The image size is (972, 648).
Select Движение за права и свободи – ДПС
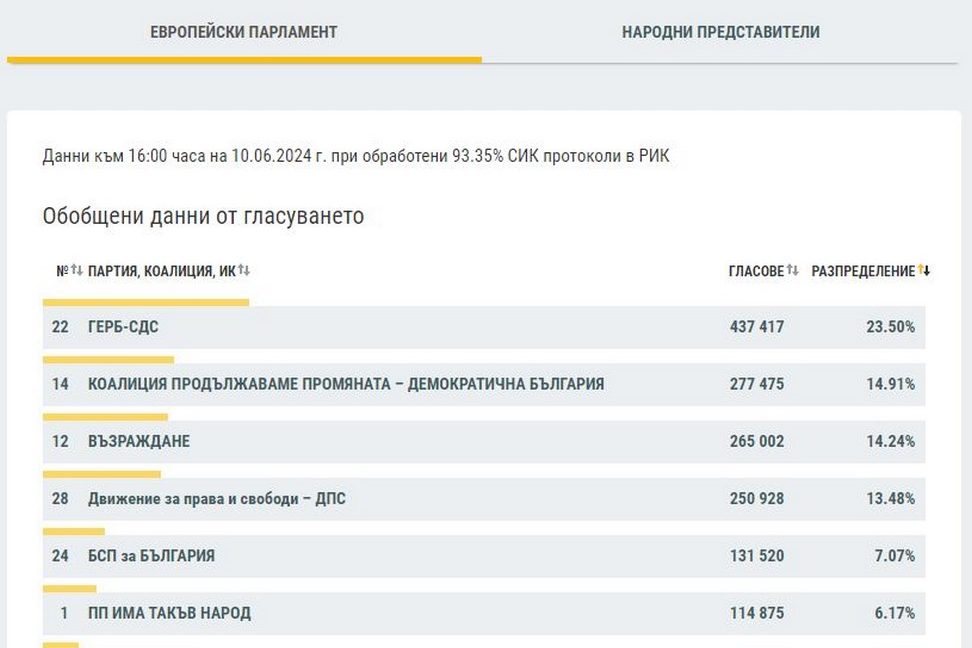[x=217, y=498]
